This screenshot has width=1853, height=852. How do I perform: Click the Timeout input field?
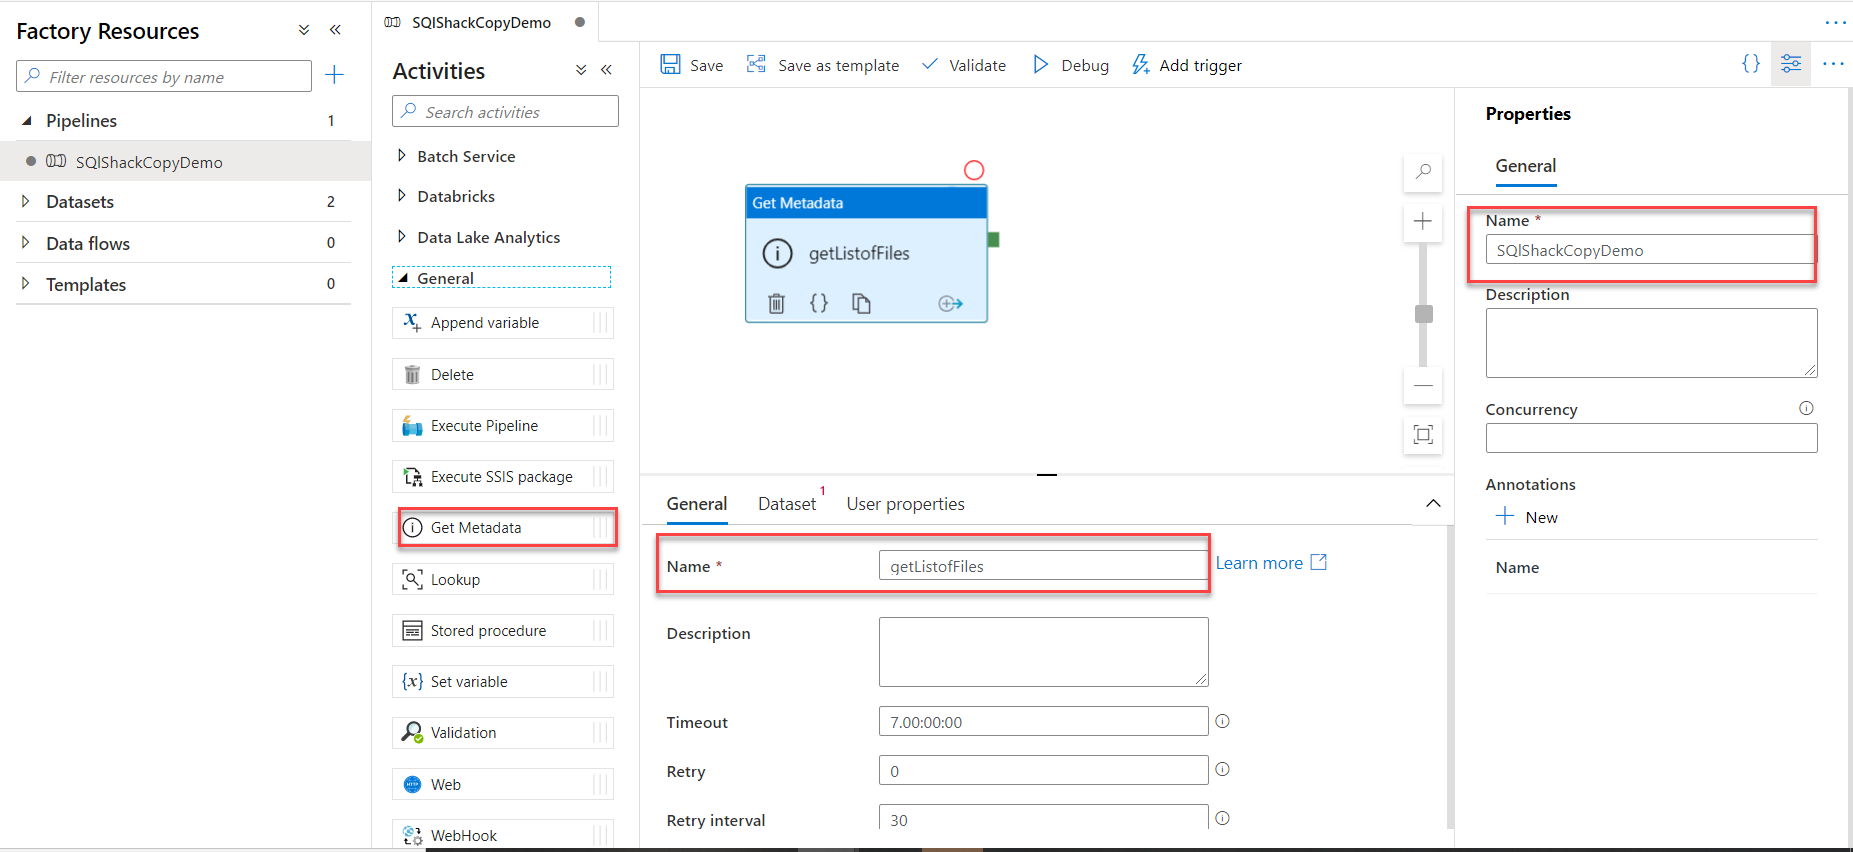[x=1043, y=722]
